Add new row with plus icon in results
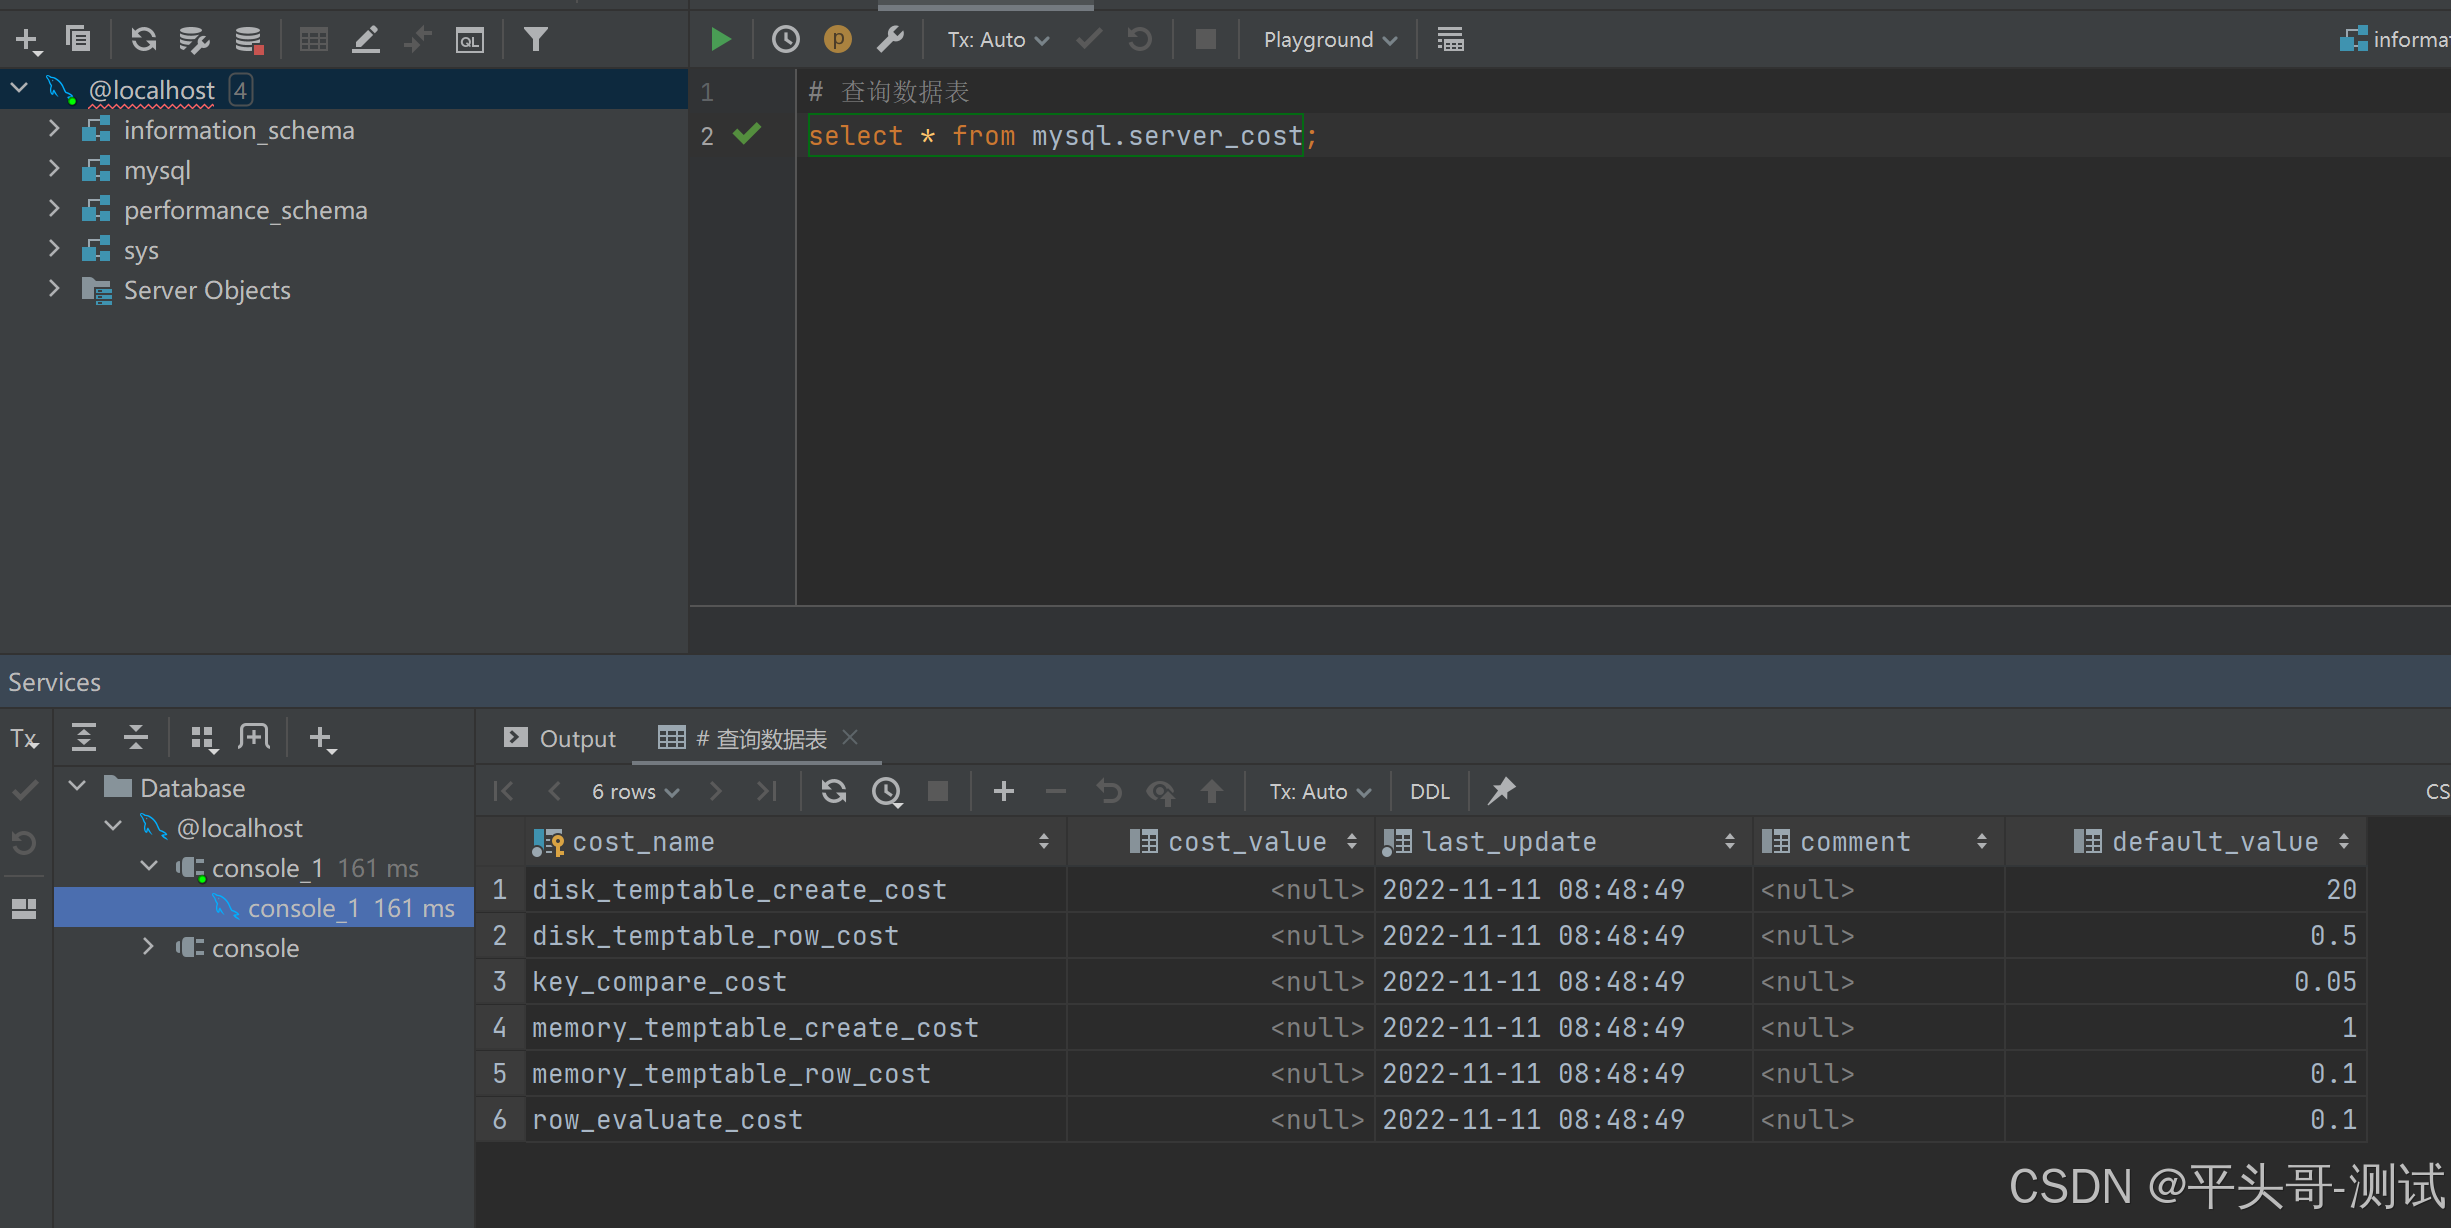The height and width of the screenshot is (1228, 2451). point(1004,791)
